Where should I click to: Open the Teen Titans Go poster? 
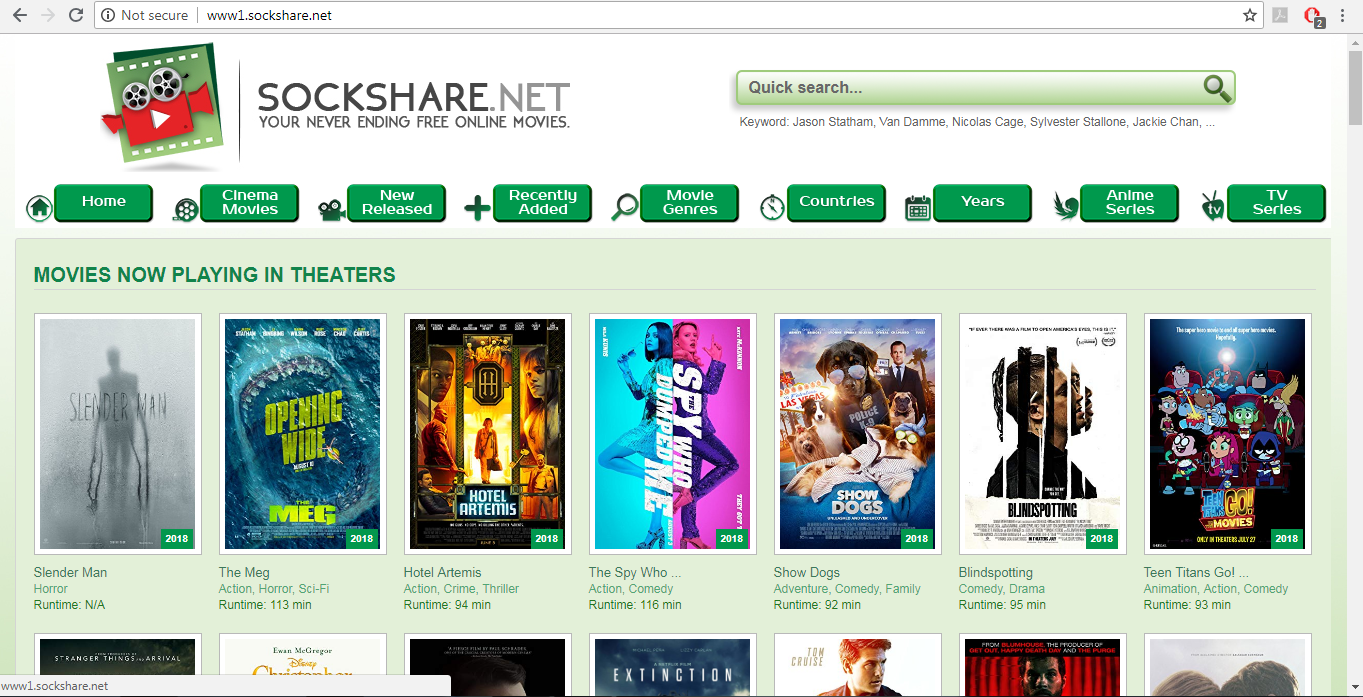(1228, 434)
